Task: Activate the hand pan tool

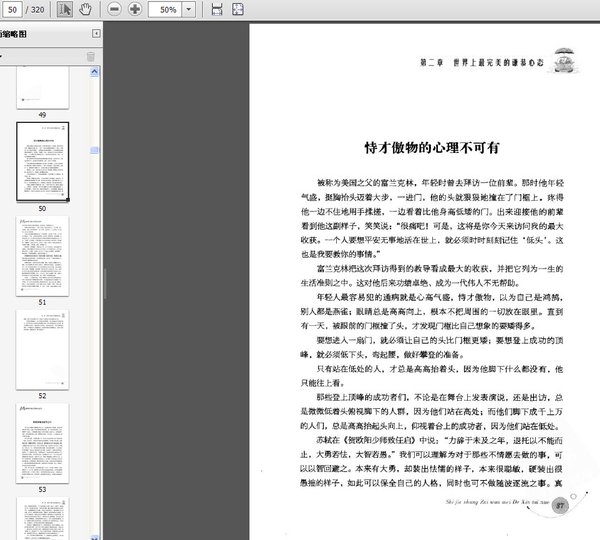Action: 85,9
